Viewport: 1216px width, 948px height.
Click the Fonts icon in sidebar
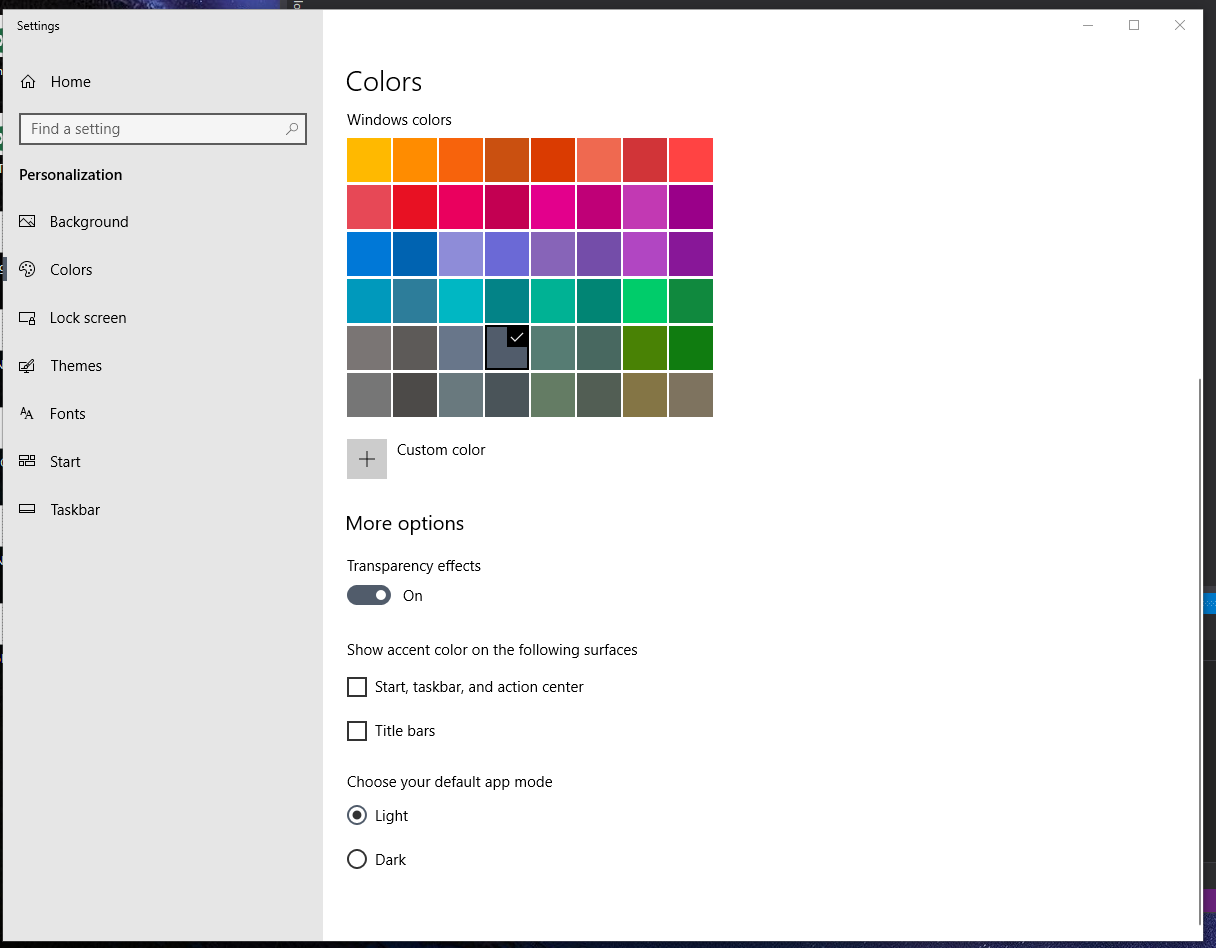tap(28, 413)
